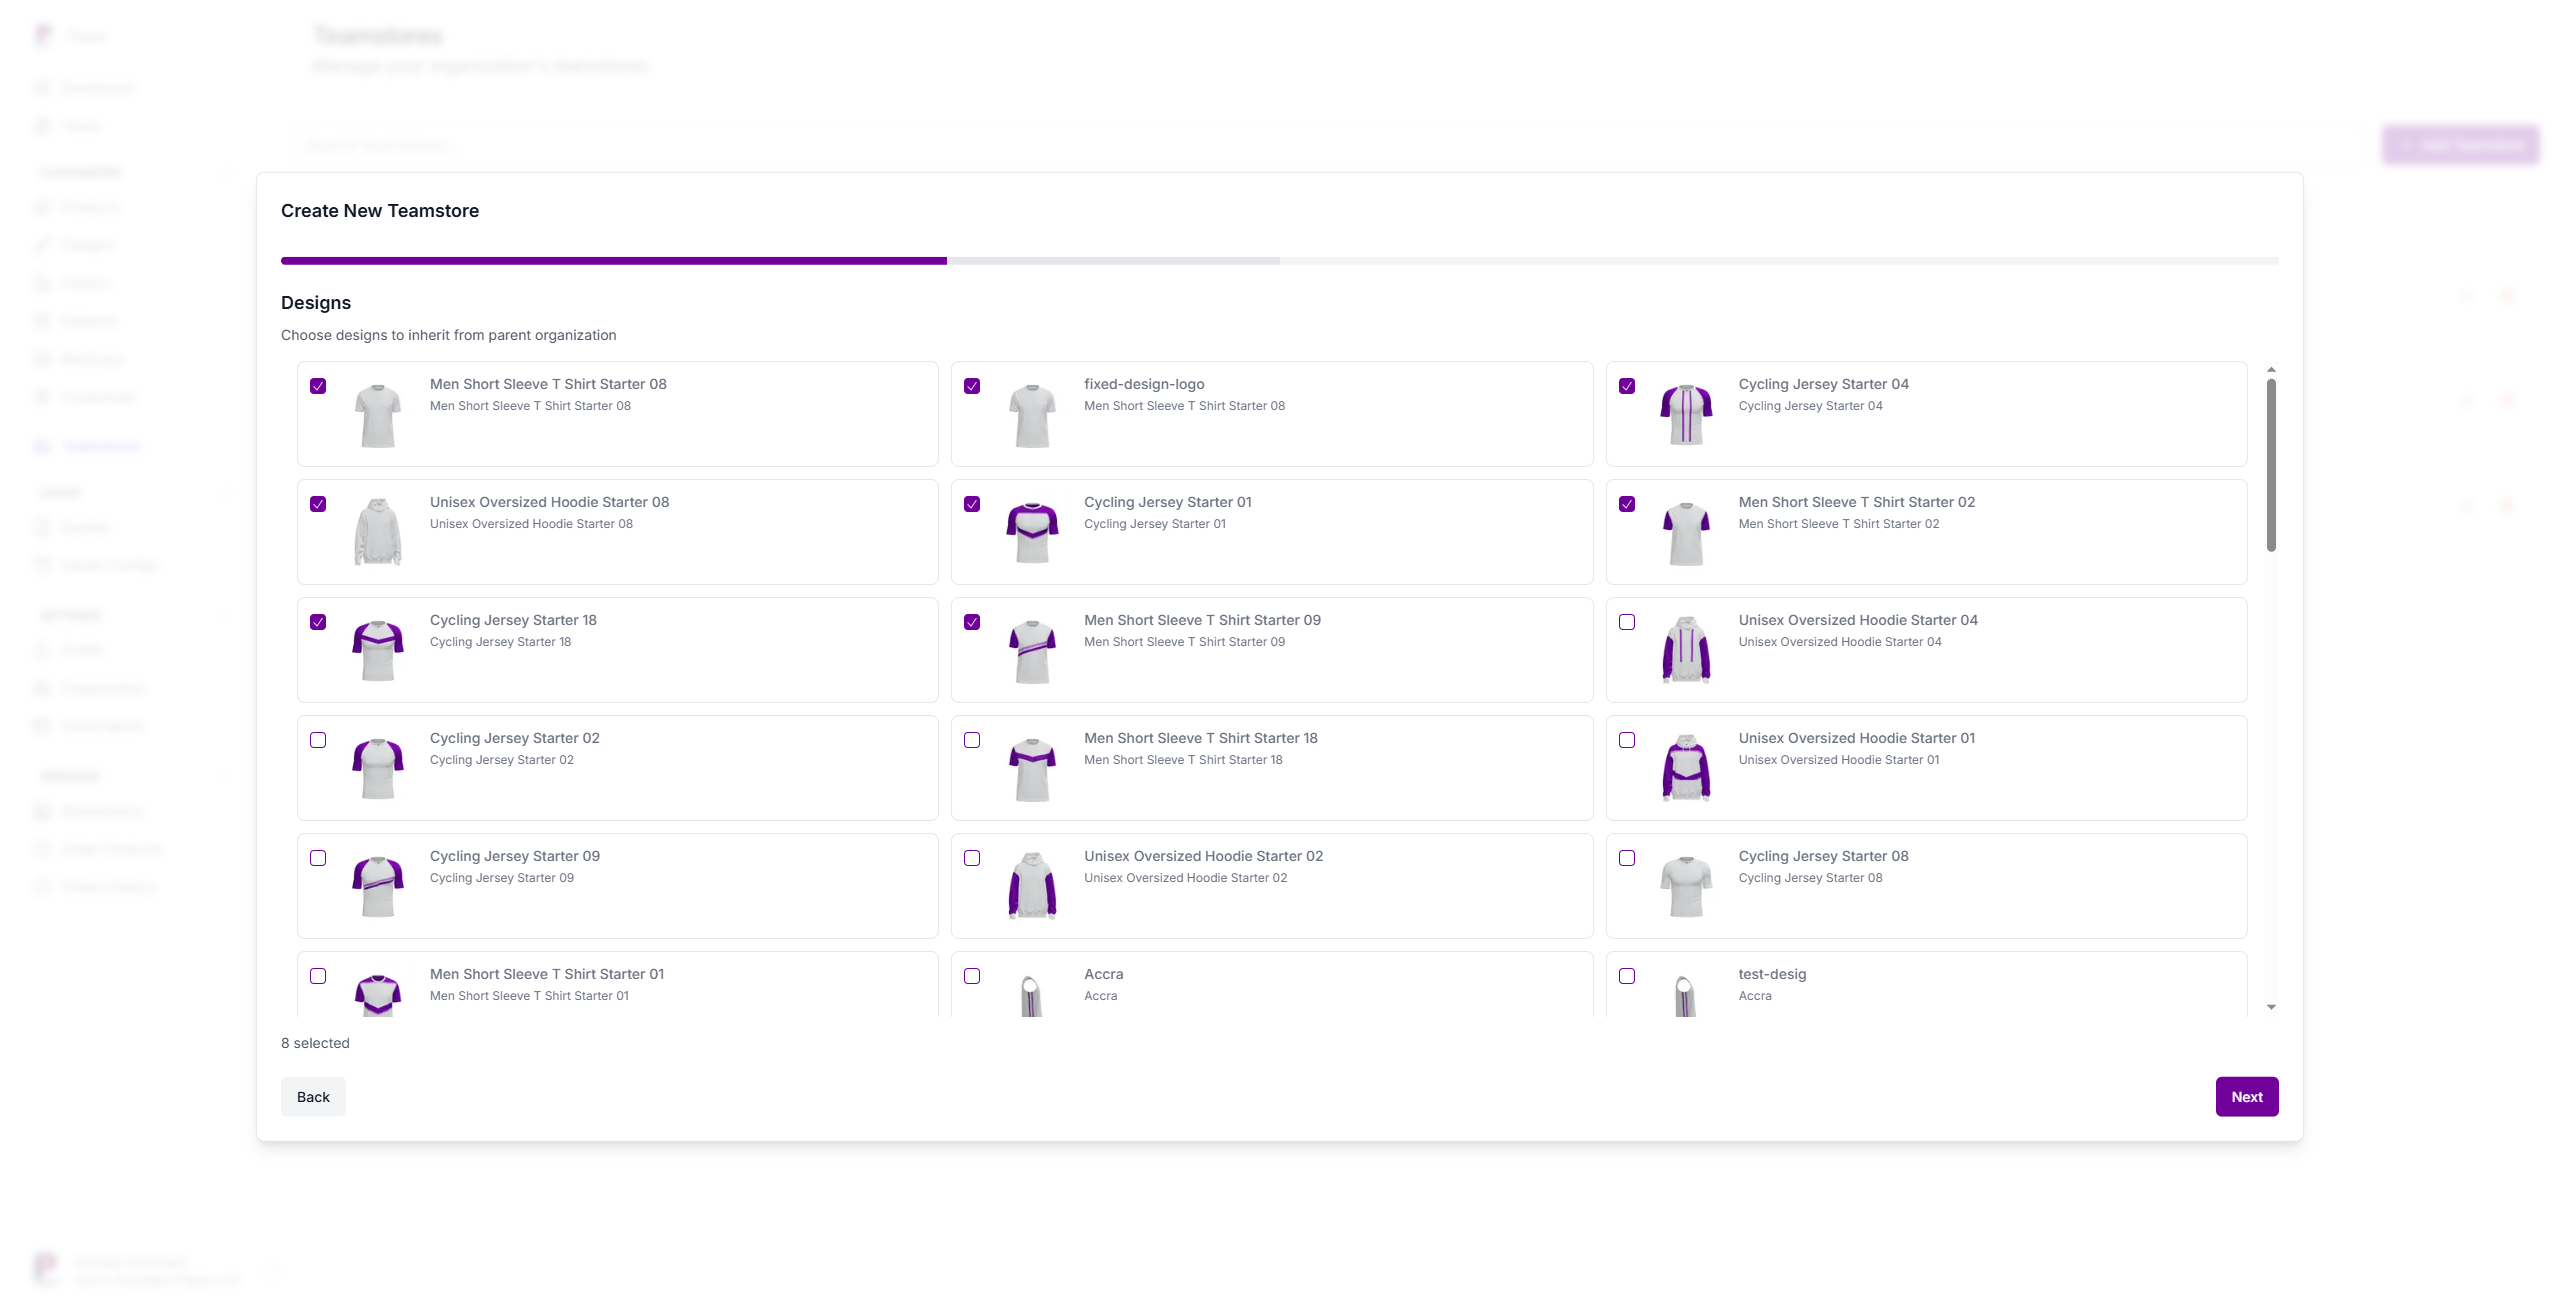Screen dimensions: 2560x1313
Task: Click the Next button
Action: pyautogui.click(x=2247, y=1096)
